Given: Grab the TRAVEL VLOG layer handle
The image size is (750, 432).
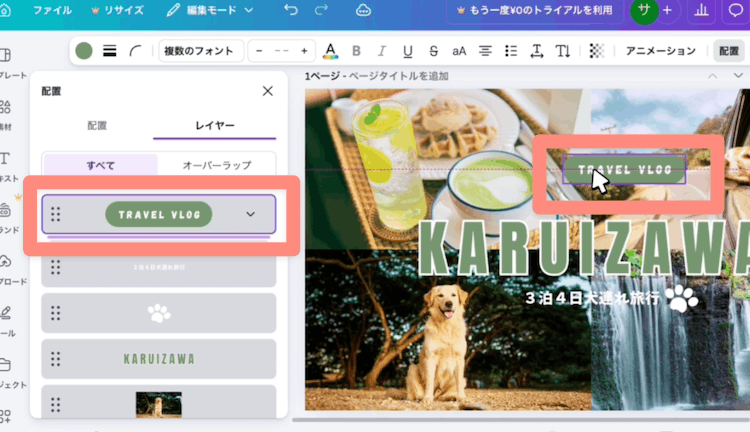Looking at the screenshot, I should tap(55, 214).
